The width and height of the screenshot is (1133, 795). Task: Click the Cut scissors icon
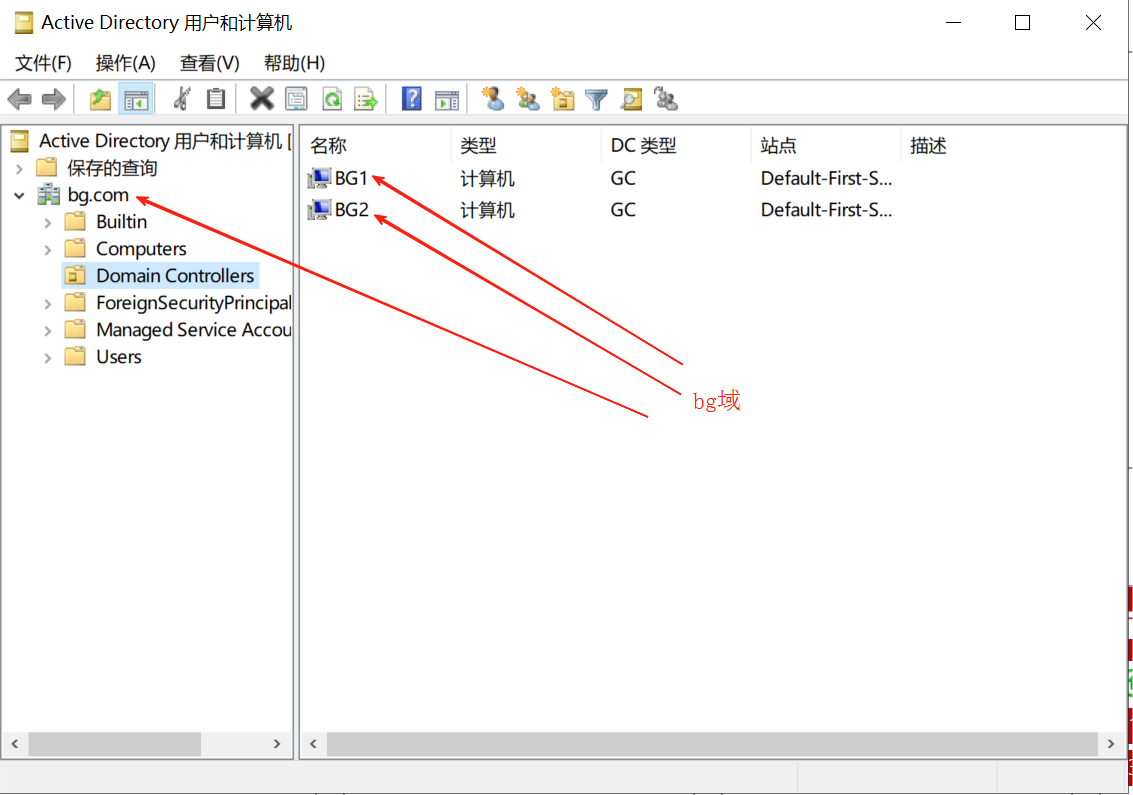coord(182,98)
